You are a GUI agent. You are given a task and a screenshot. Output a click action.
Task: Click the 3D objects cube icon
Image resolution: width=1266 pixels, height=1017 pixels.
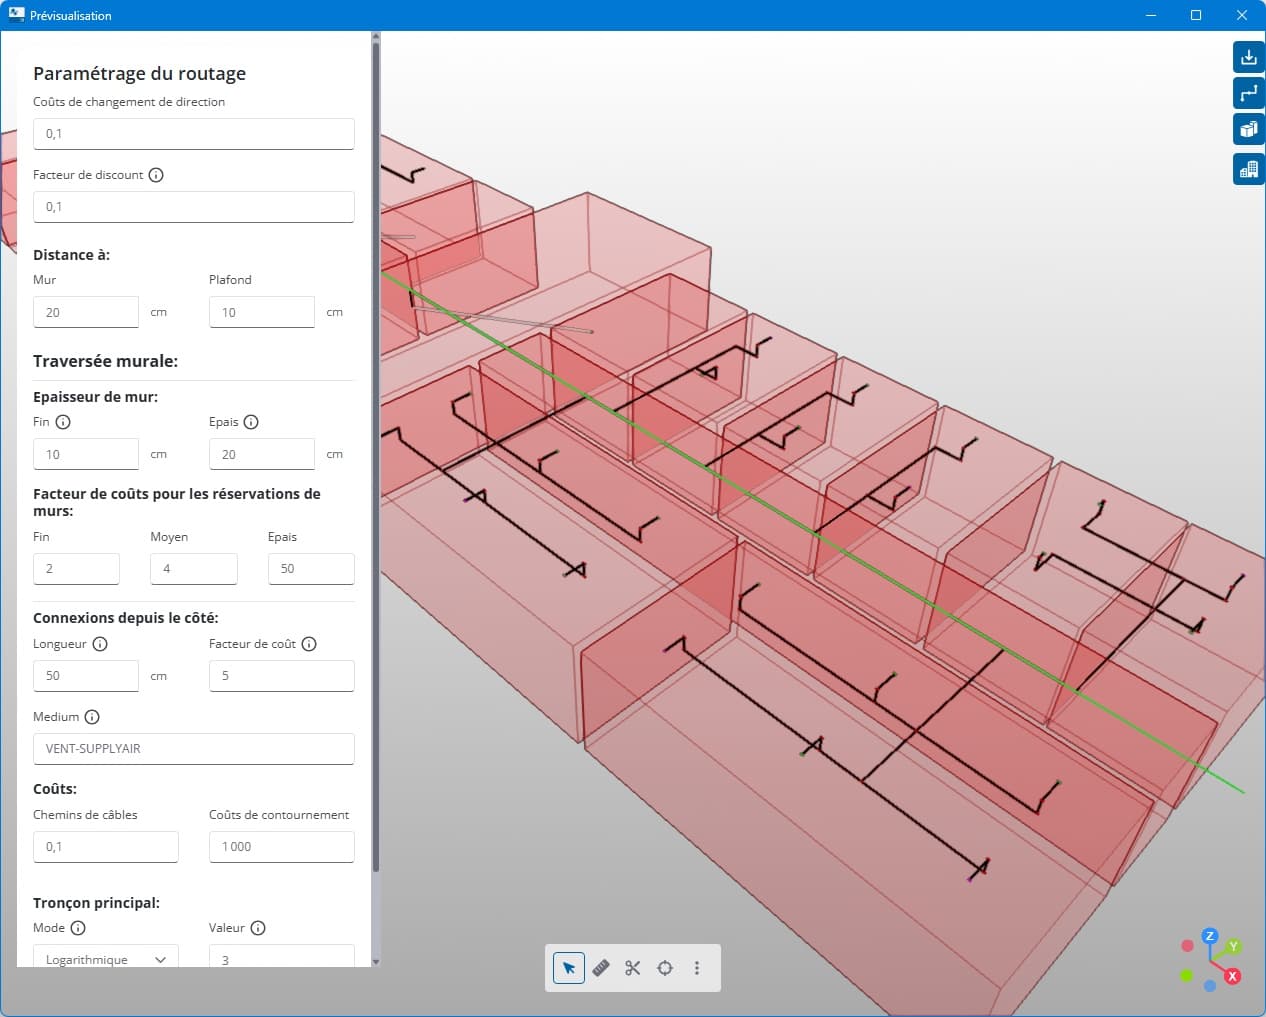(x=1248, y=130)
